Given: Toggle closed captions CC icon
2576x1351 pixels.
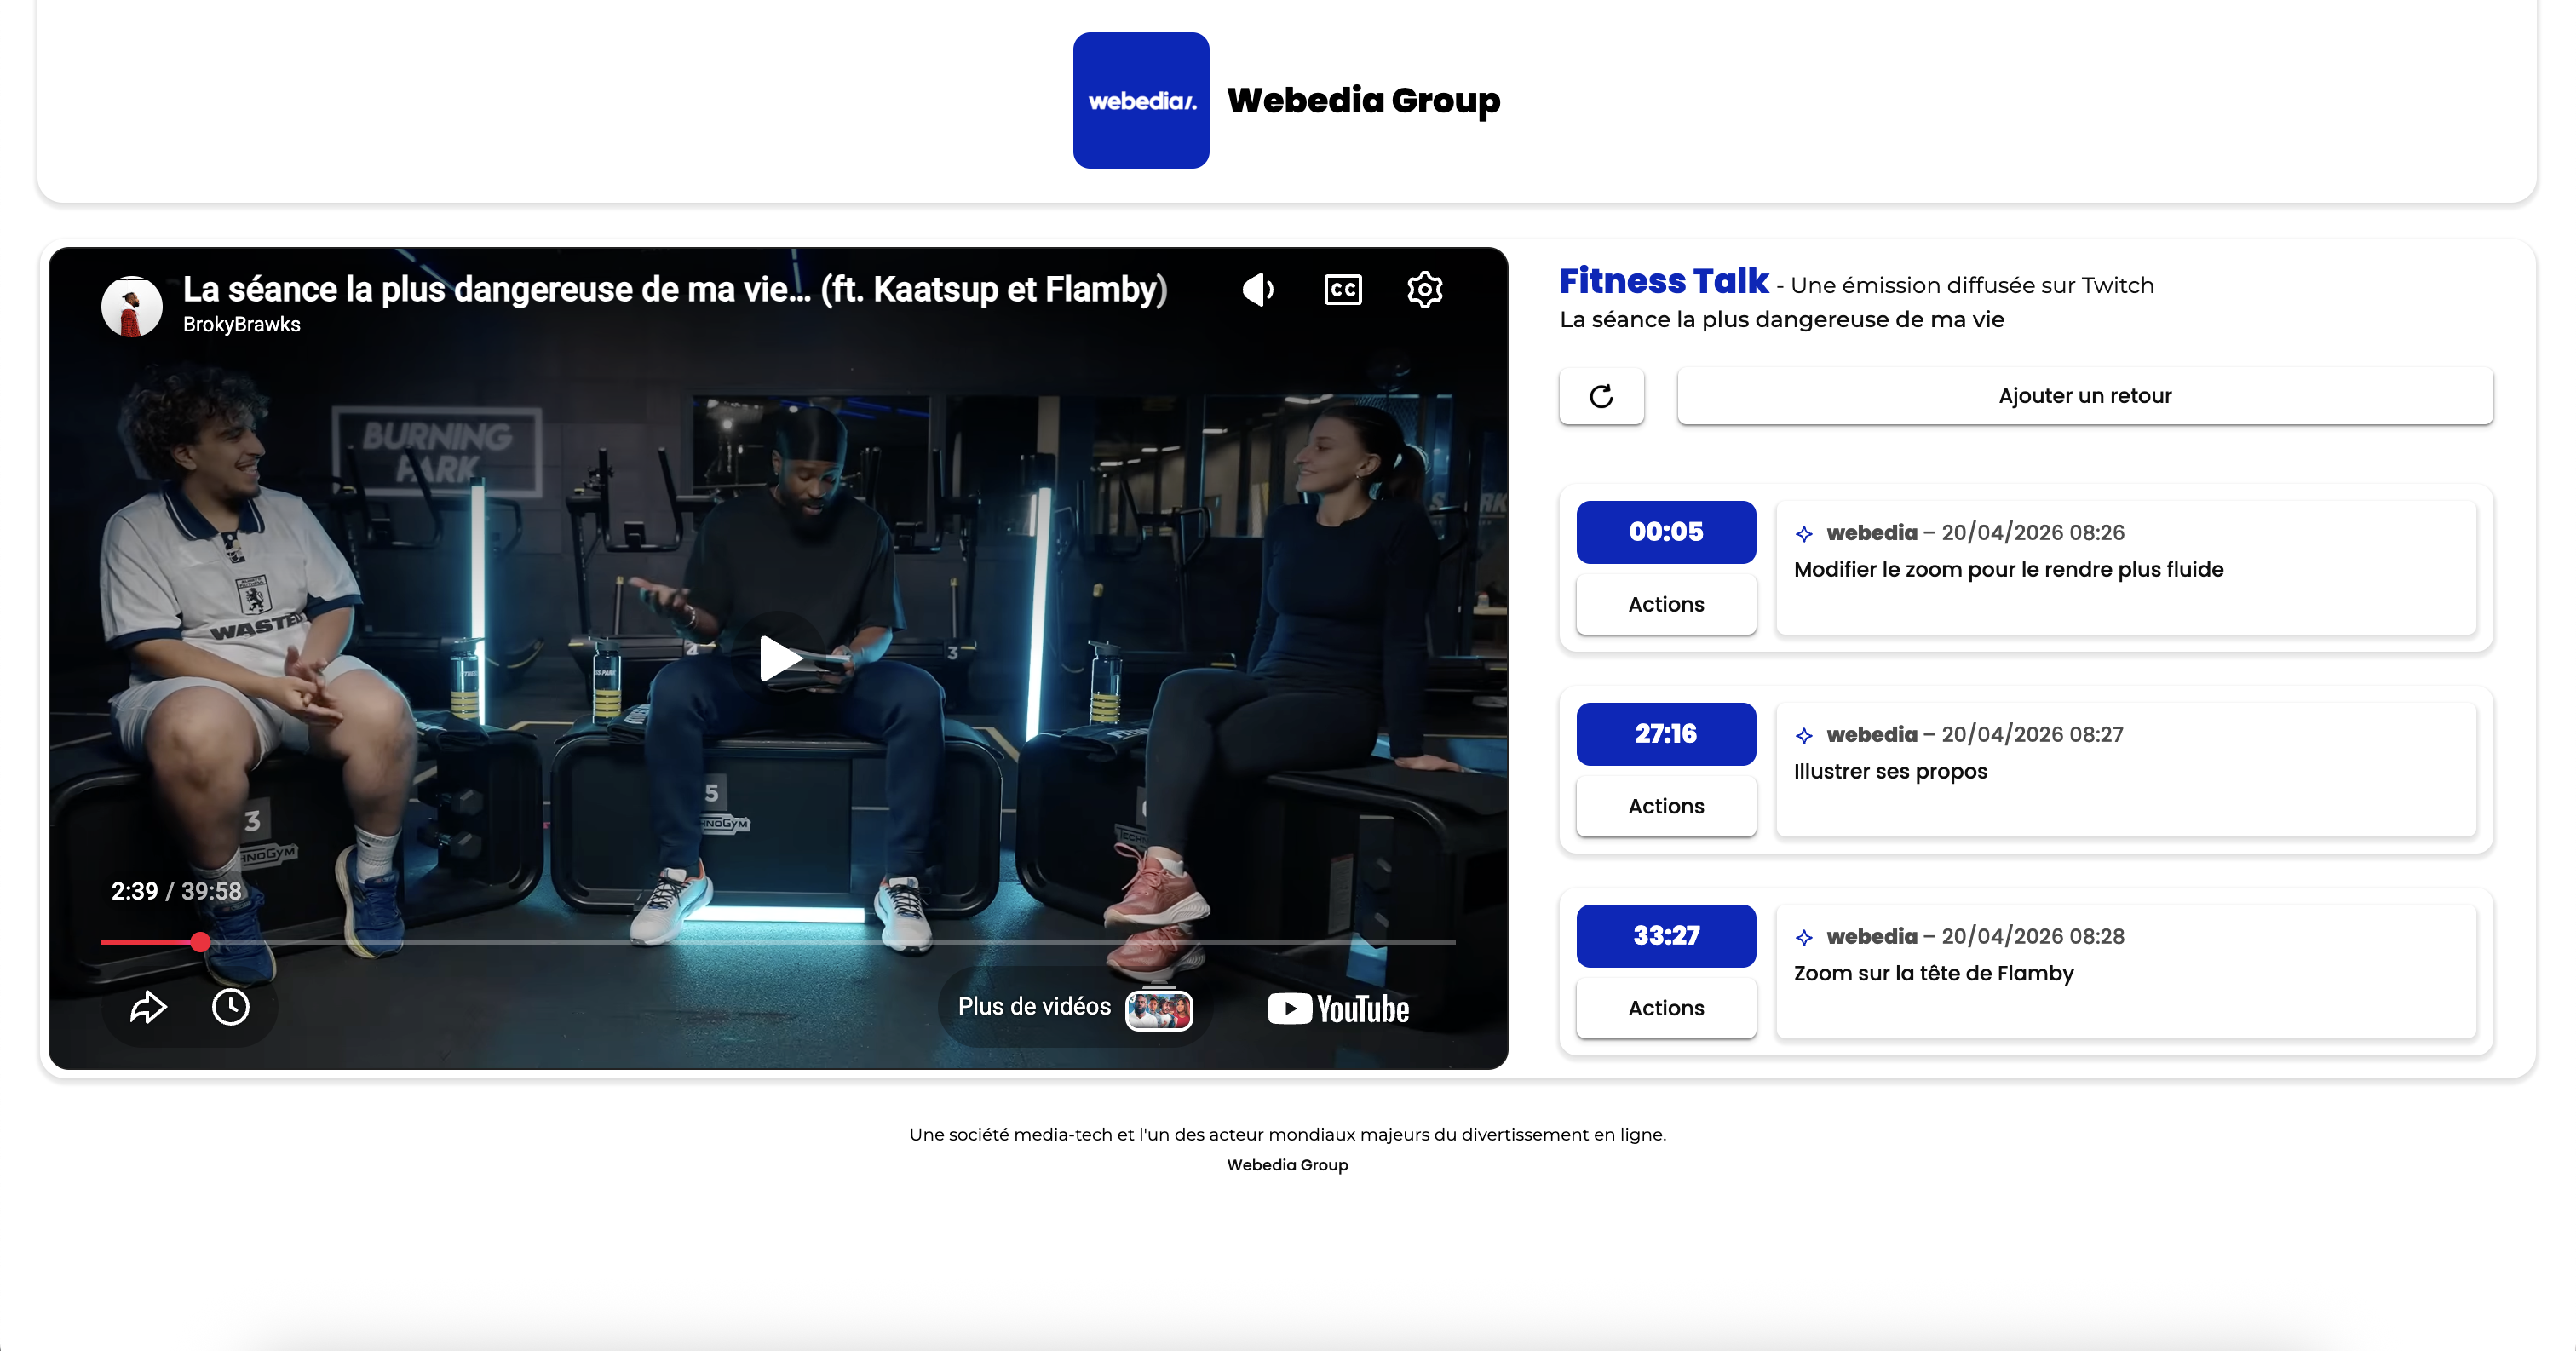Looking at the screenshot, I should [x=1342, y=289].
